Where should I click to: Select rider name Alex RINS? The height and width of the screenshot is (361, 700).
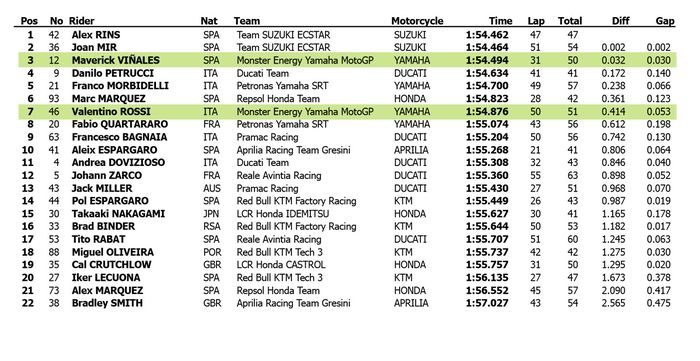[96, 35]
